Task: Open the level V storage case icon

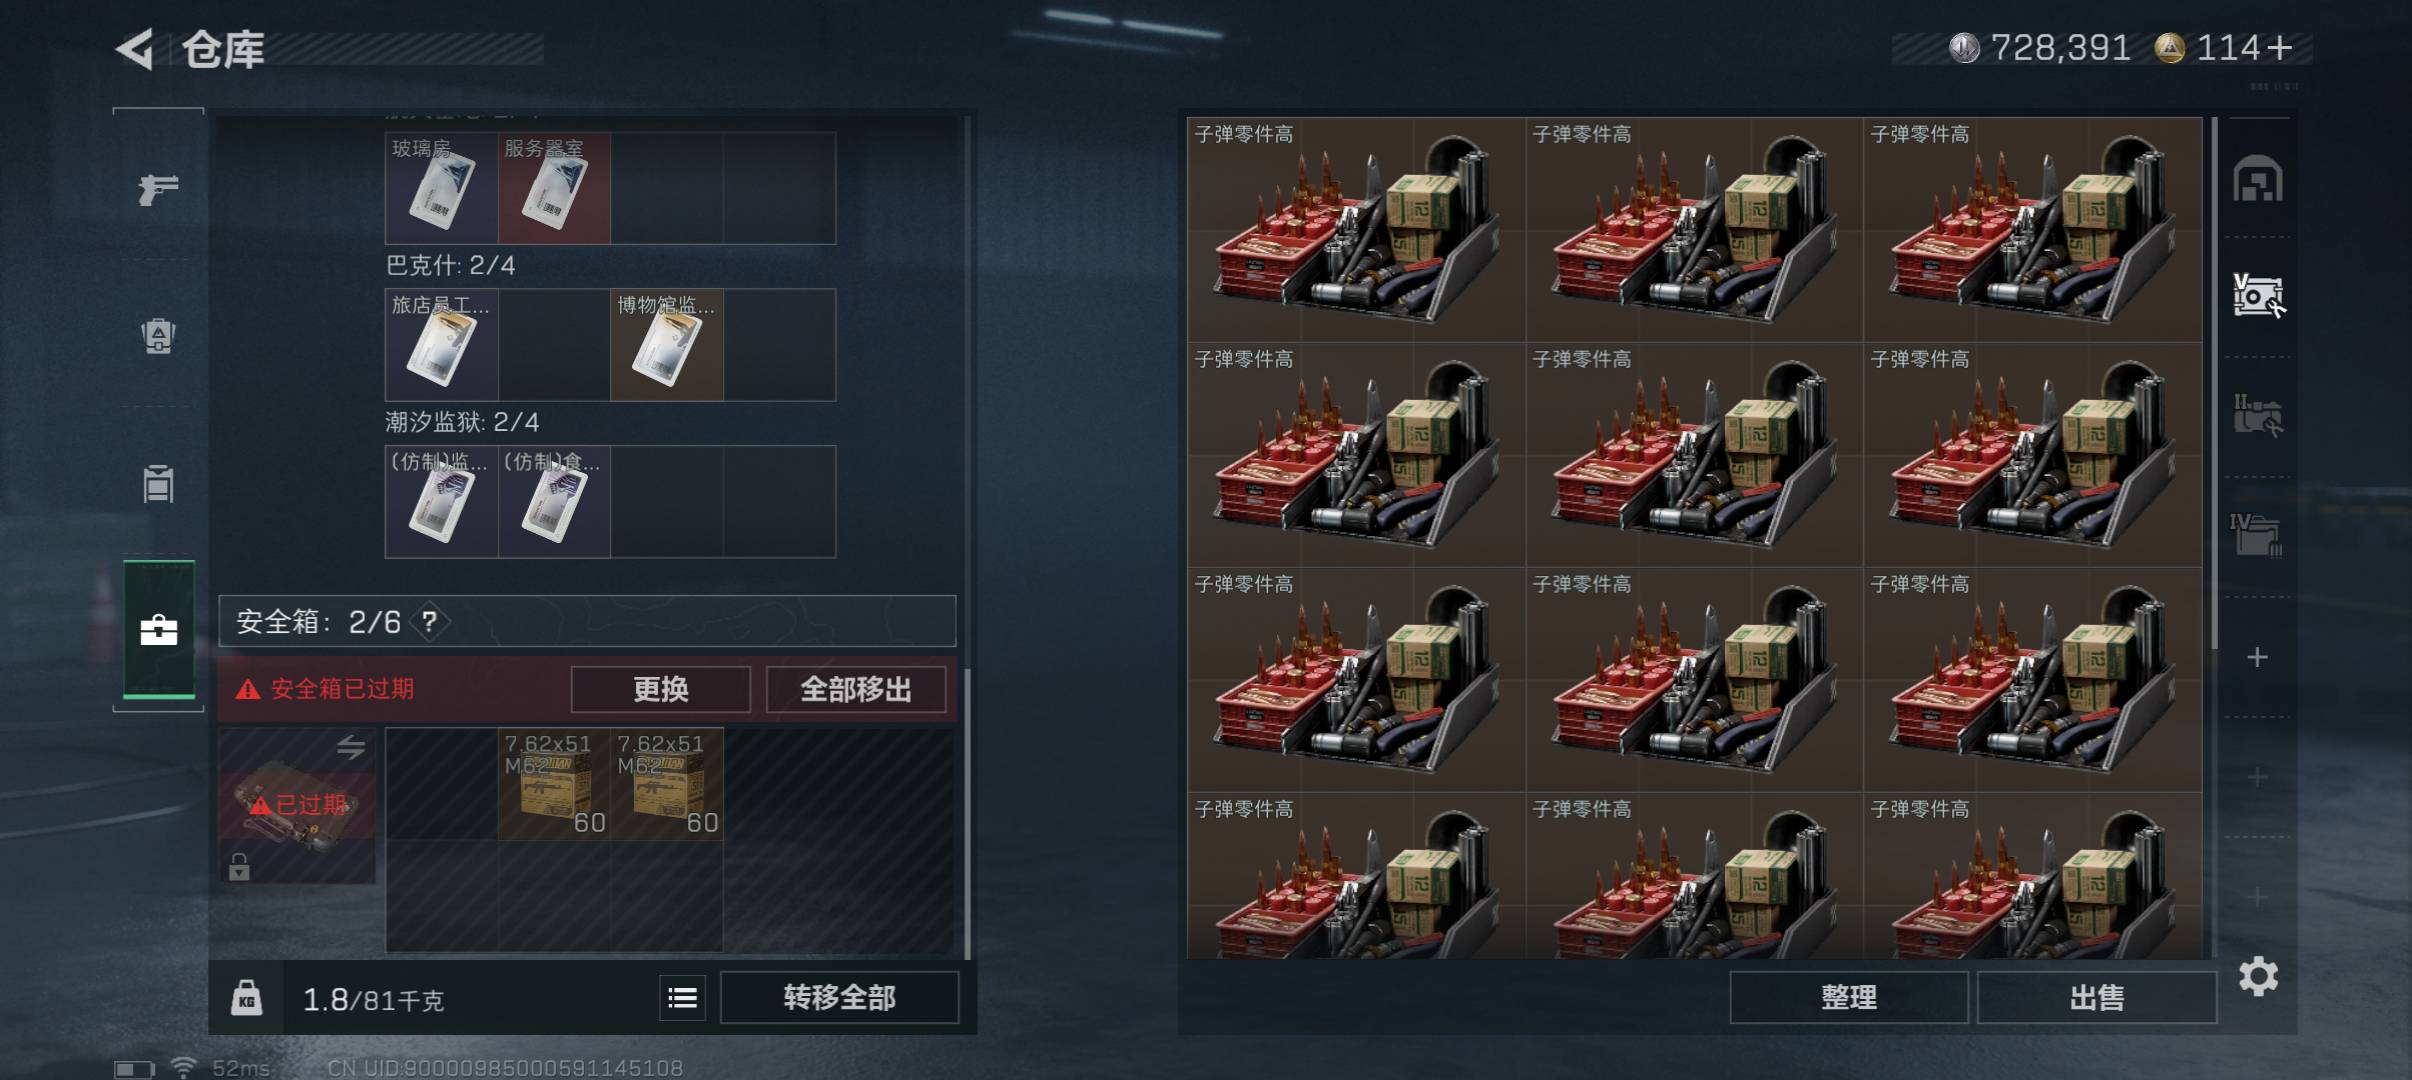Action: [x=2258, y=296]
